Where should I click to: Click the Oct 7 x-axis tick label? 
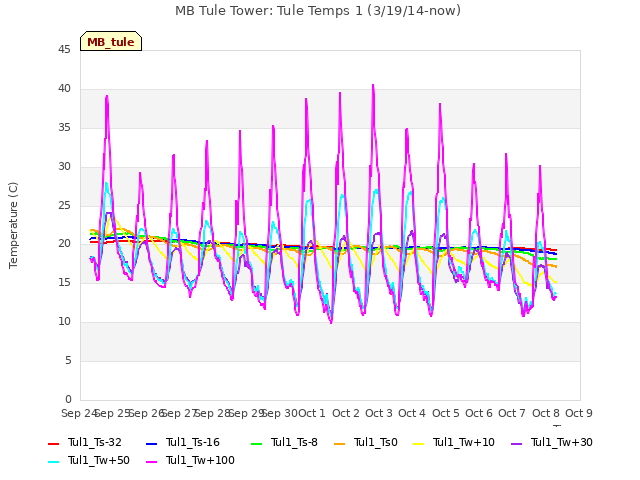[x=512, y=413]
